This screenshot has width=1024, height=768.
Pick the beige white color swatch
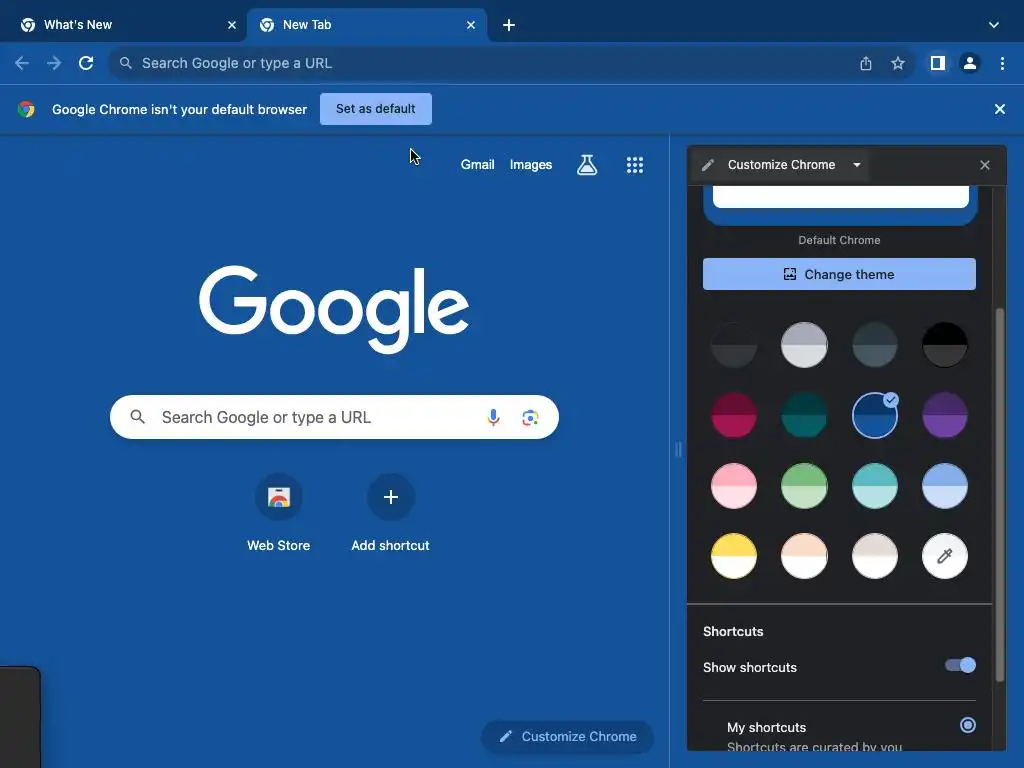[x=874, y=556]
